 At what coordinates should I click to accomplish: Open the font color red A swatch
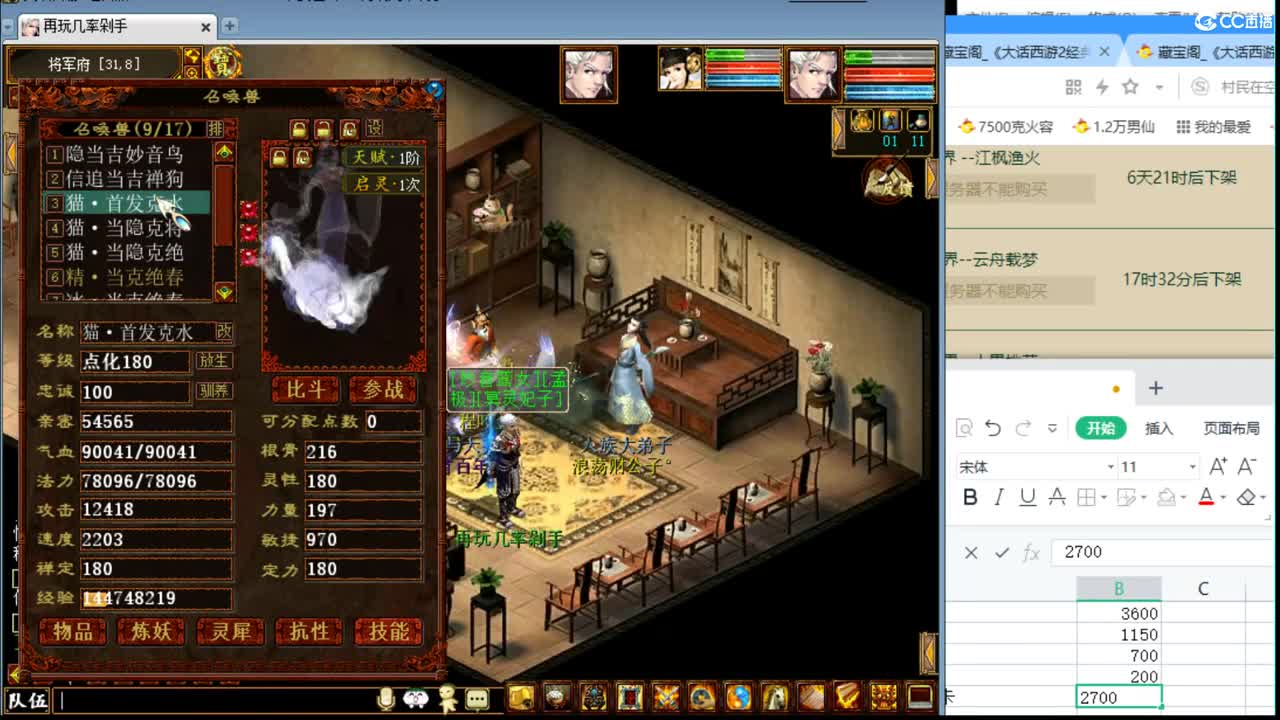pos(1206,498)
